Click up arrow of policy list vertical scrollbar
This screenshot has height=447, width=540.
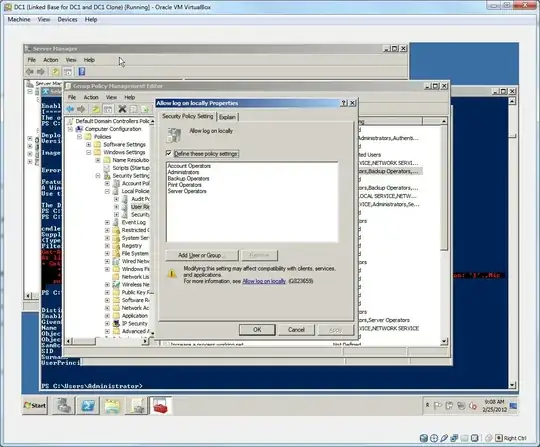point(444,121)
